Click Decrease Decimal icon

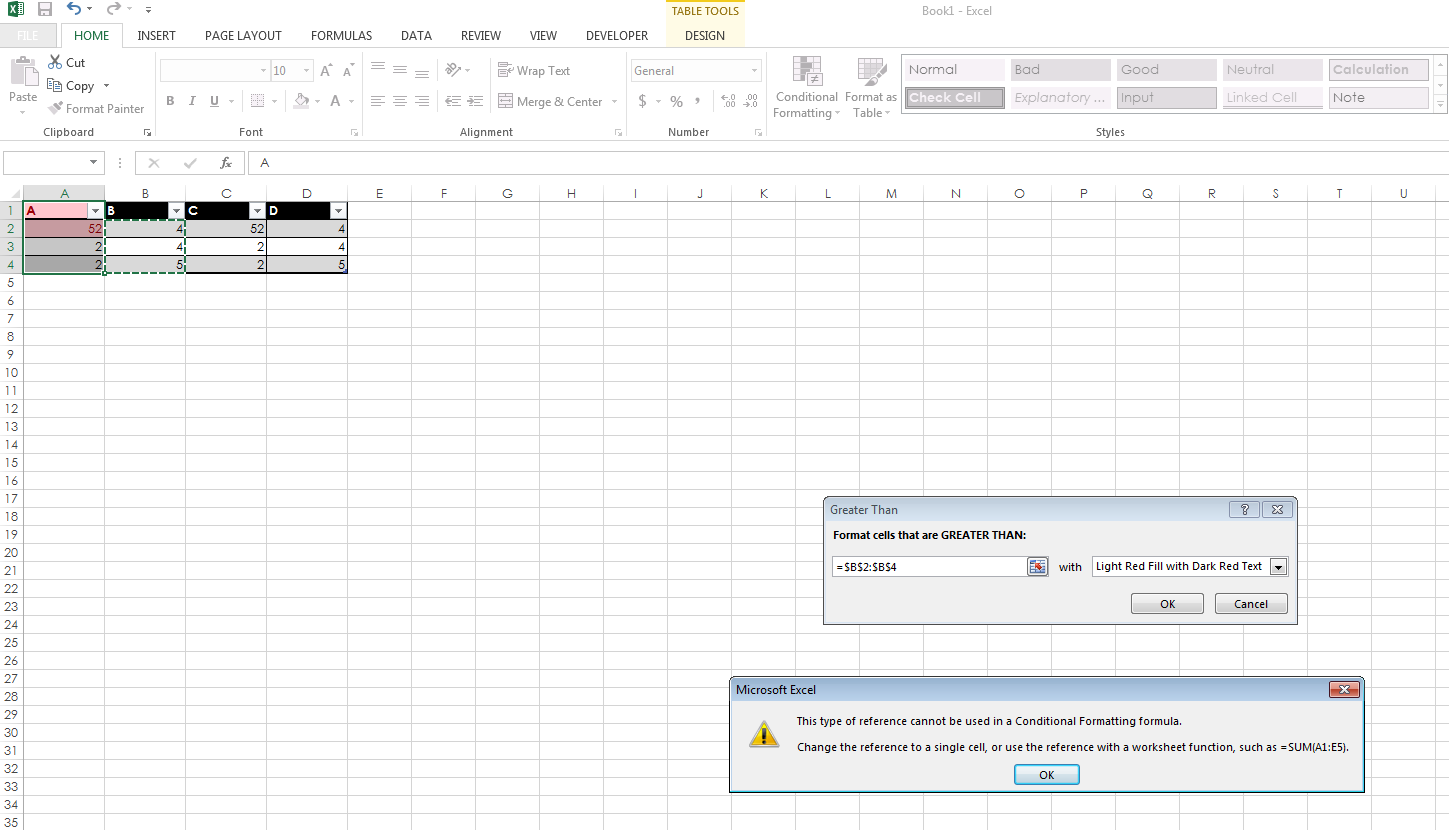pos(751,101)
